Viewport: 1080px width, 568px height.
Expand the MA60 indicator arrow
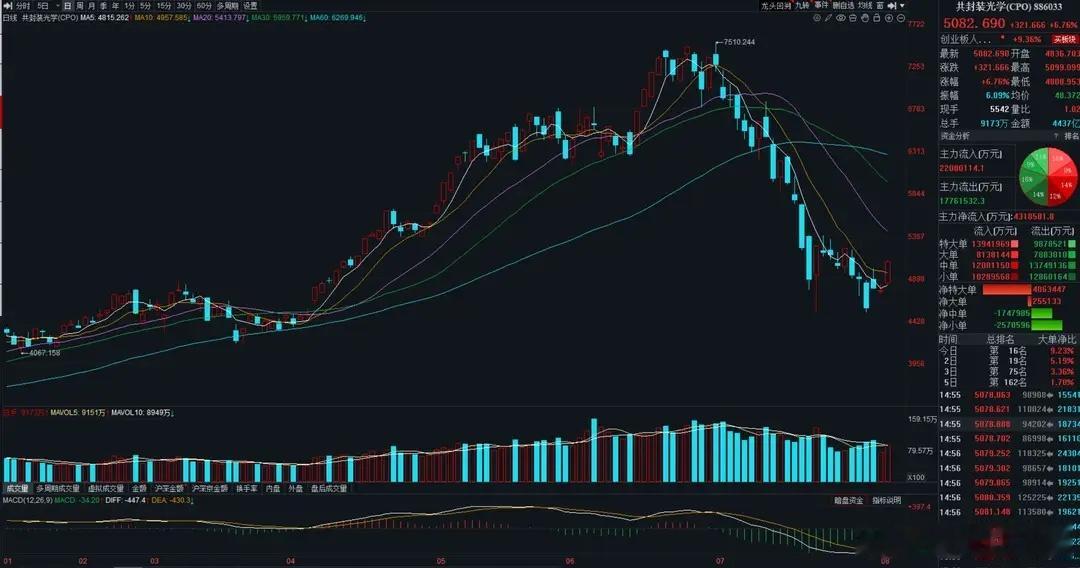(364, 19)
